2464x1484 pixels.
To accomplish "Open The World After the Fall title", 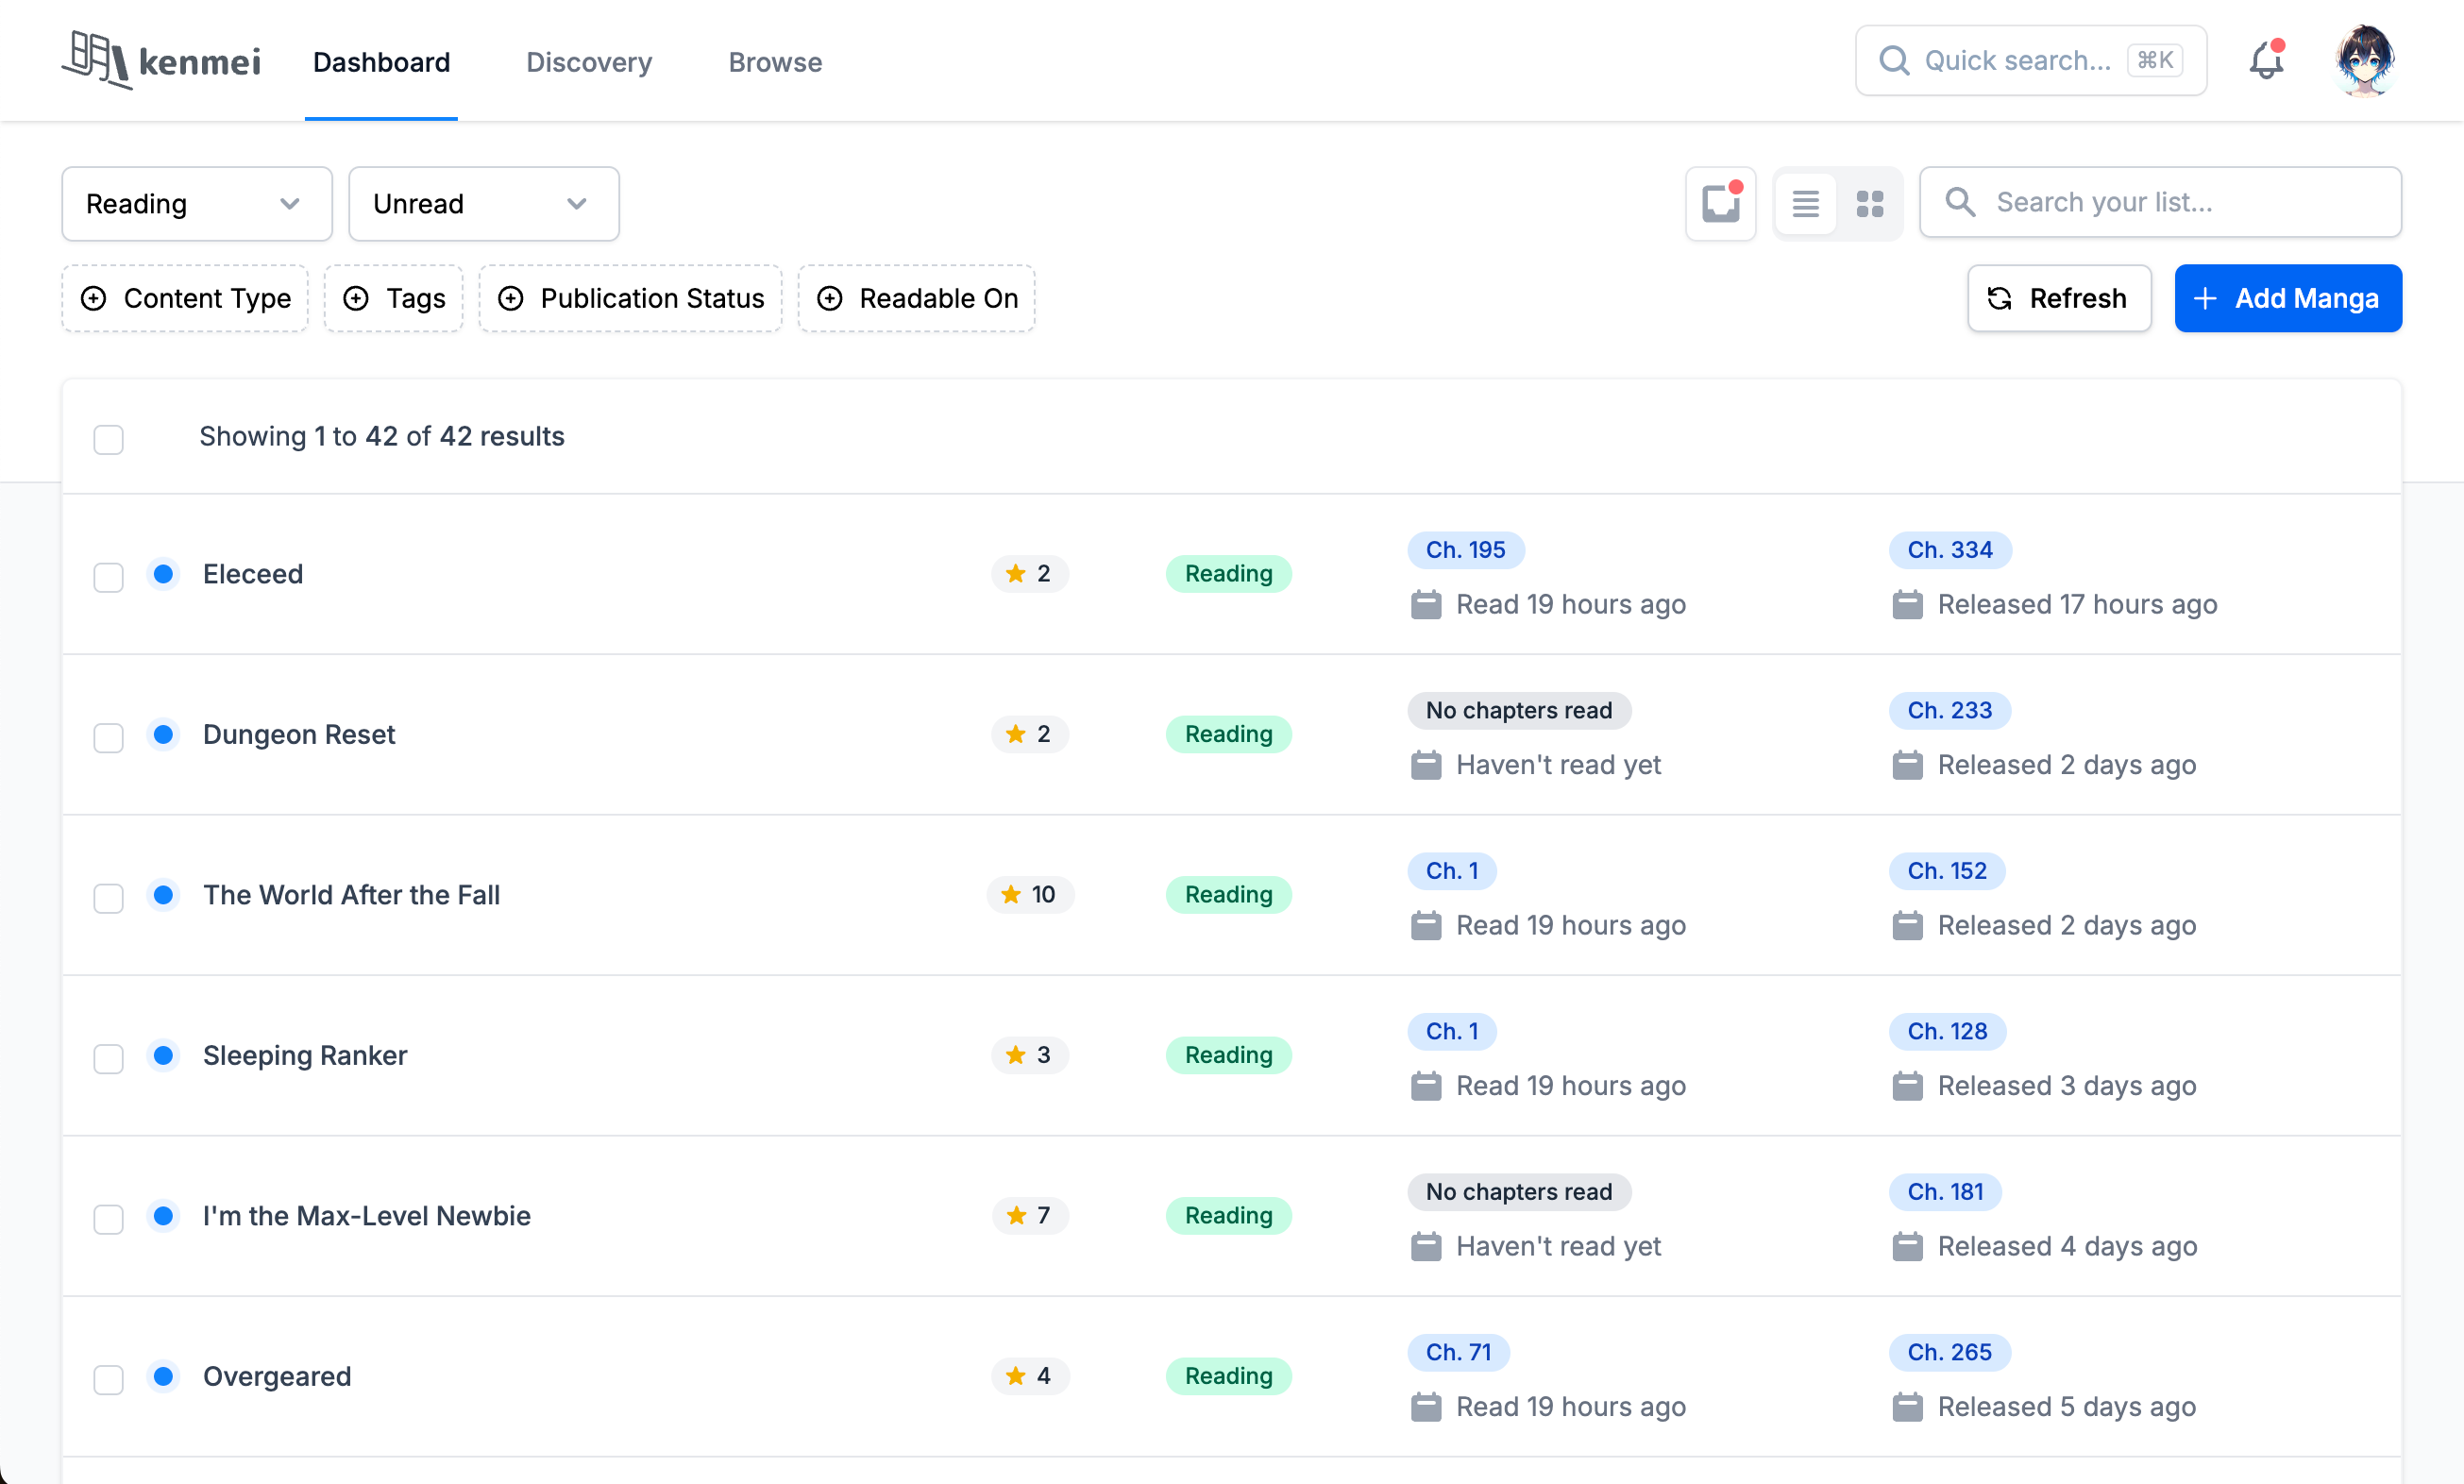I will click(351, 895).
